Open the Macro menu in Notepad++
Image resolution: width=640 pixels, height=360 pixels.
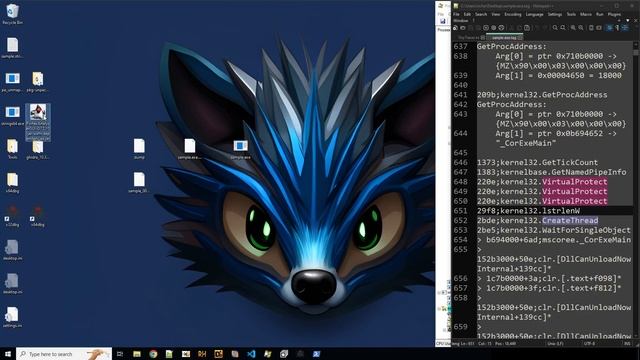pos(586,14)
